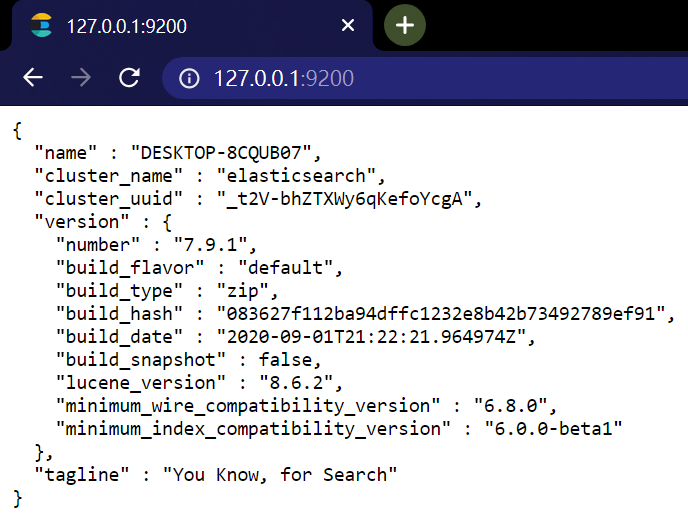Click the lucene_version value 8.6.2

tap(296, 383)
